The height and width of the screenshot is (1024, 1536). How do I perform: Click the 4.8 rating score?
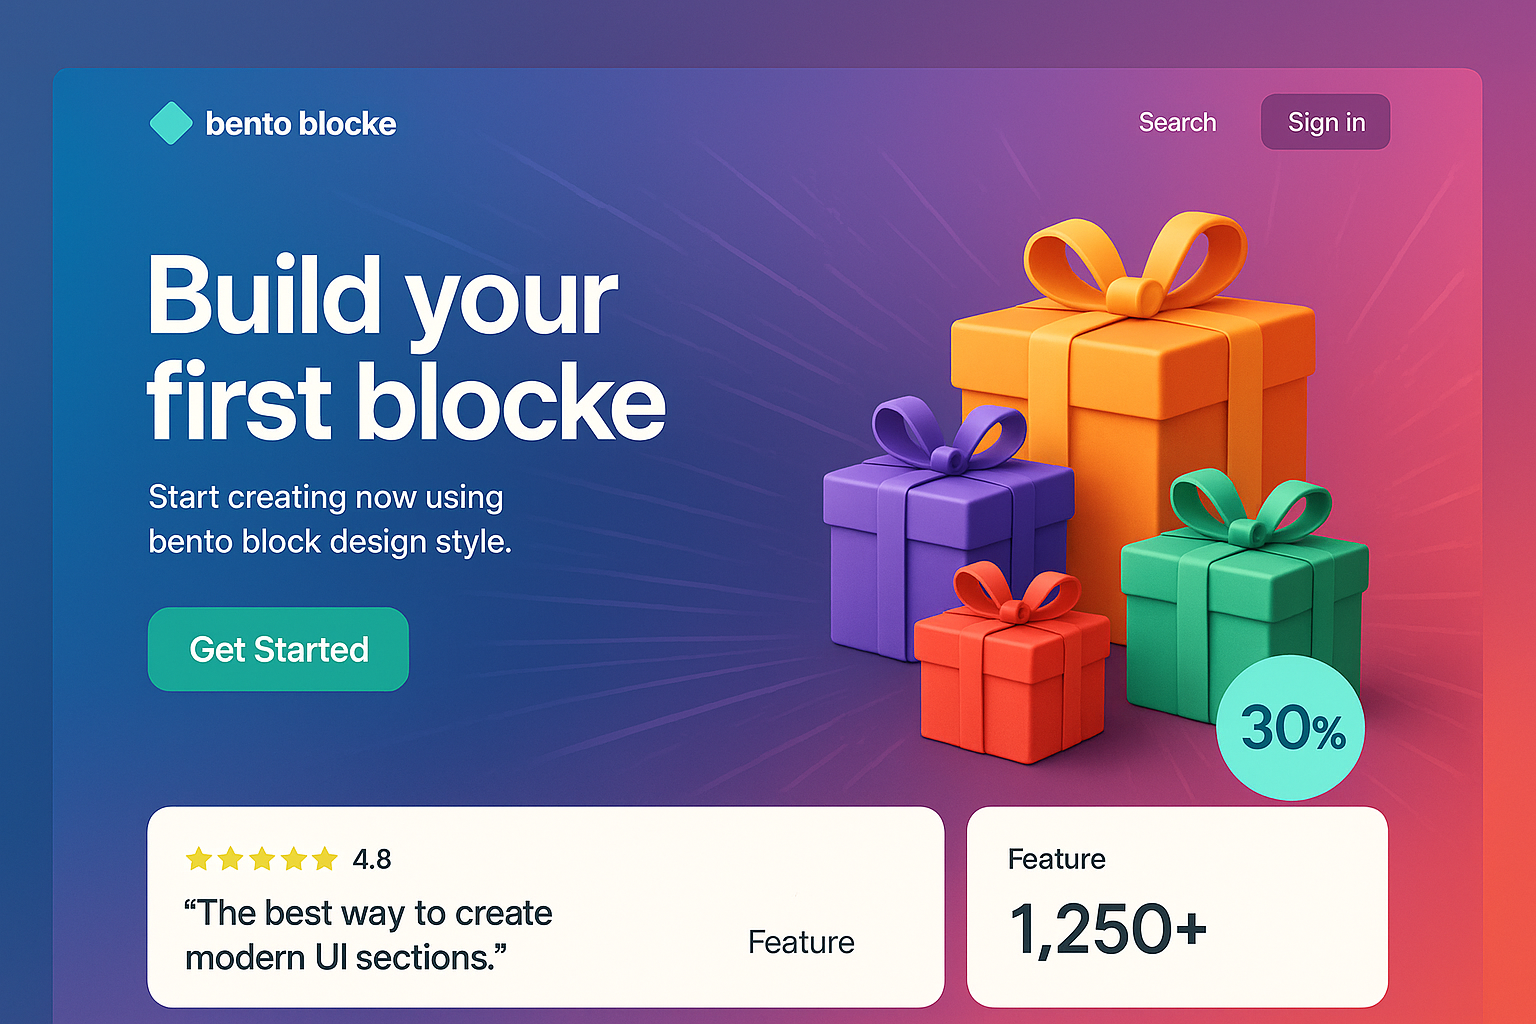[x=372, y=859]
